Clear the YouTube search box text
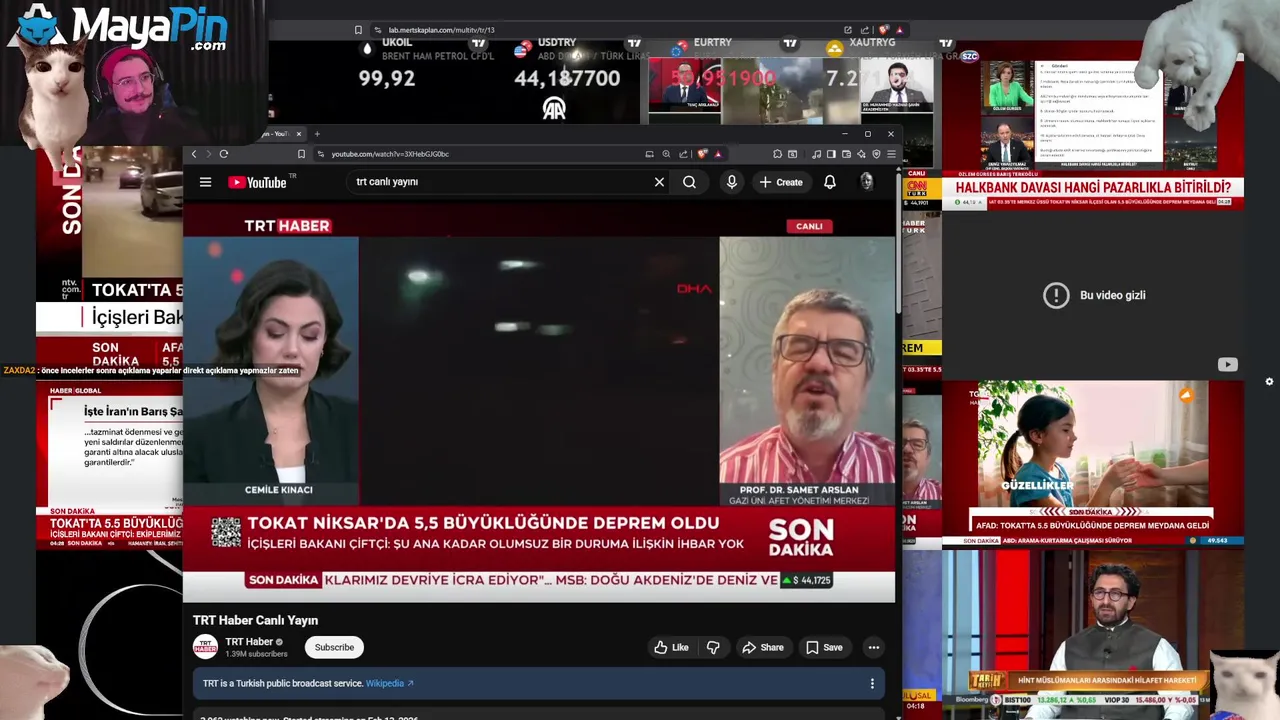Image resolution: width=1280 pixels, height=720 pixels. click(659, 182)
